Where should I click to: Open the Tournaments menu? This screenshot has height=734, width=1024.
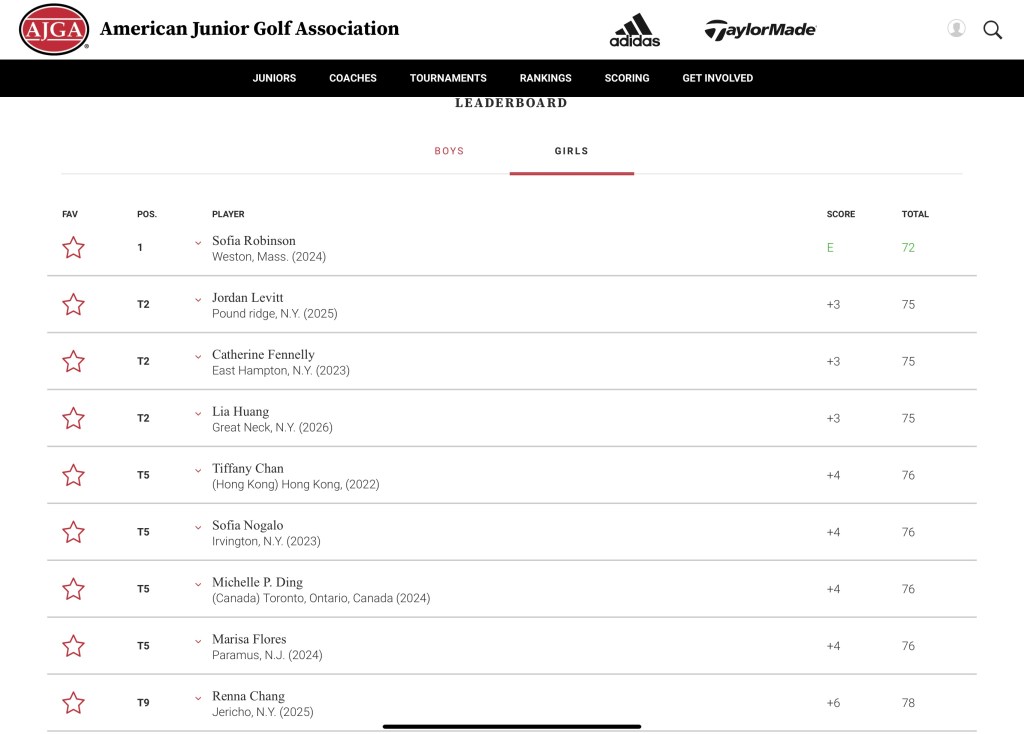pyautogui.click(x=448, y=78)
